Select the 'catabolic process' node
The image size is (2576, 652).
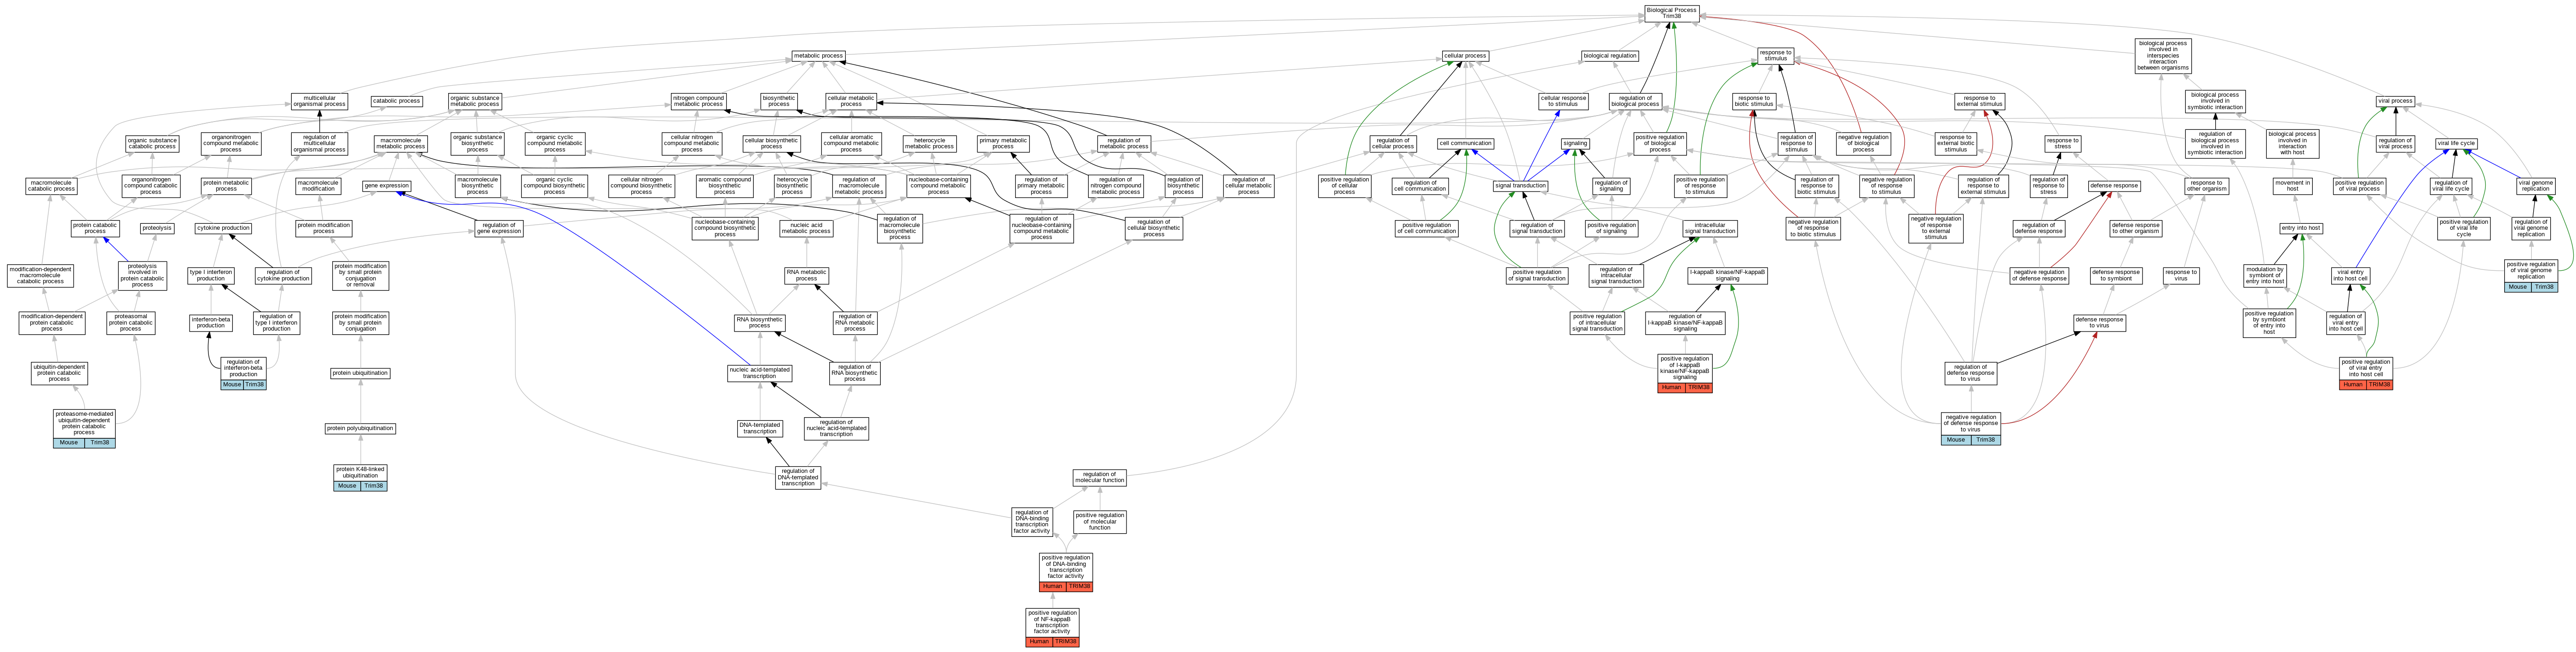396,101
